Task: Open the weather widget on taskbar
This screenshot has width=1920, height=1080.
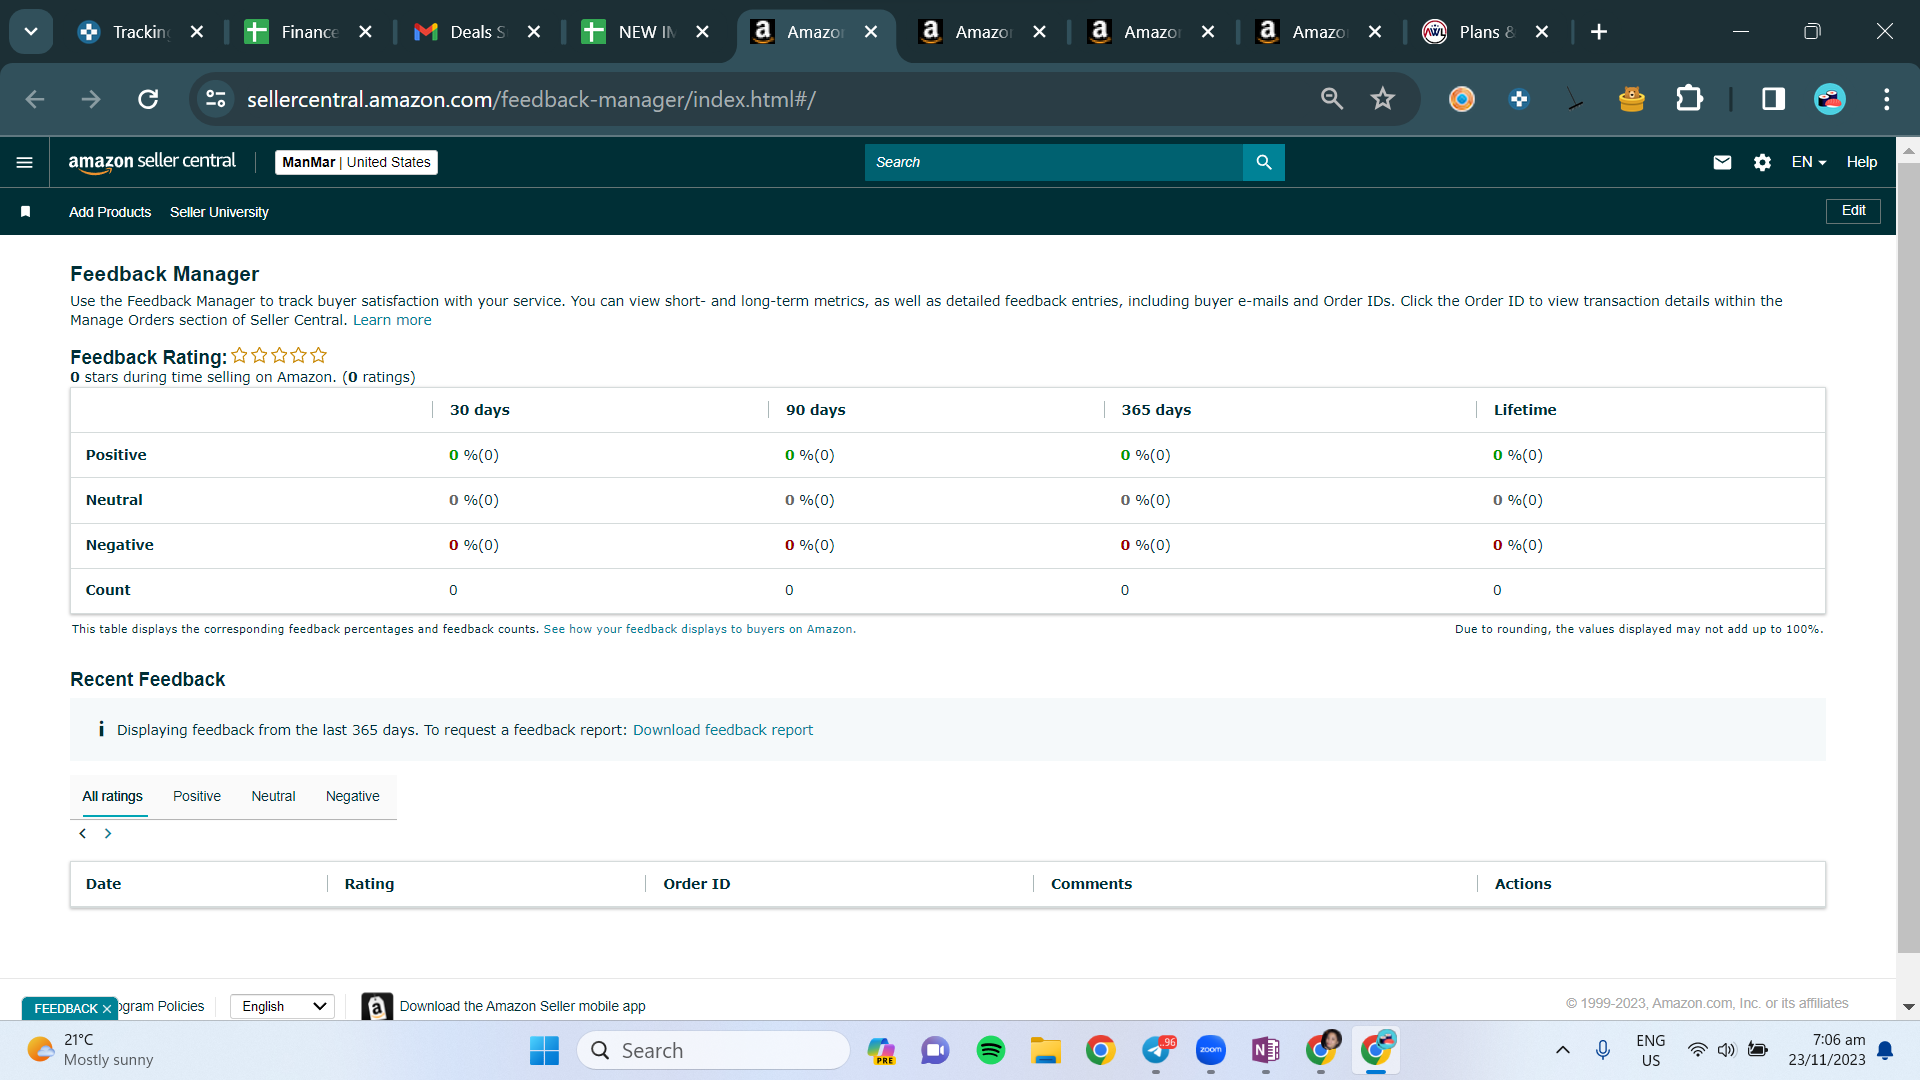Action: tap(90, 1050)
